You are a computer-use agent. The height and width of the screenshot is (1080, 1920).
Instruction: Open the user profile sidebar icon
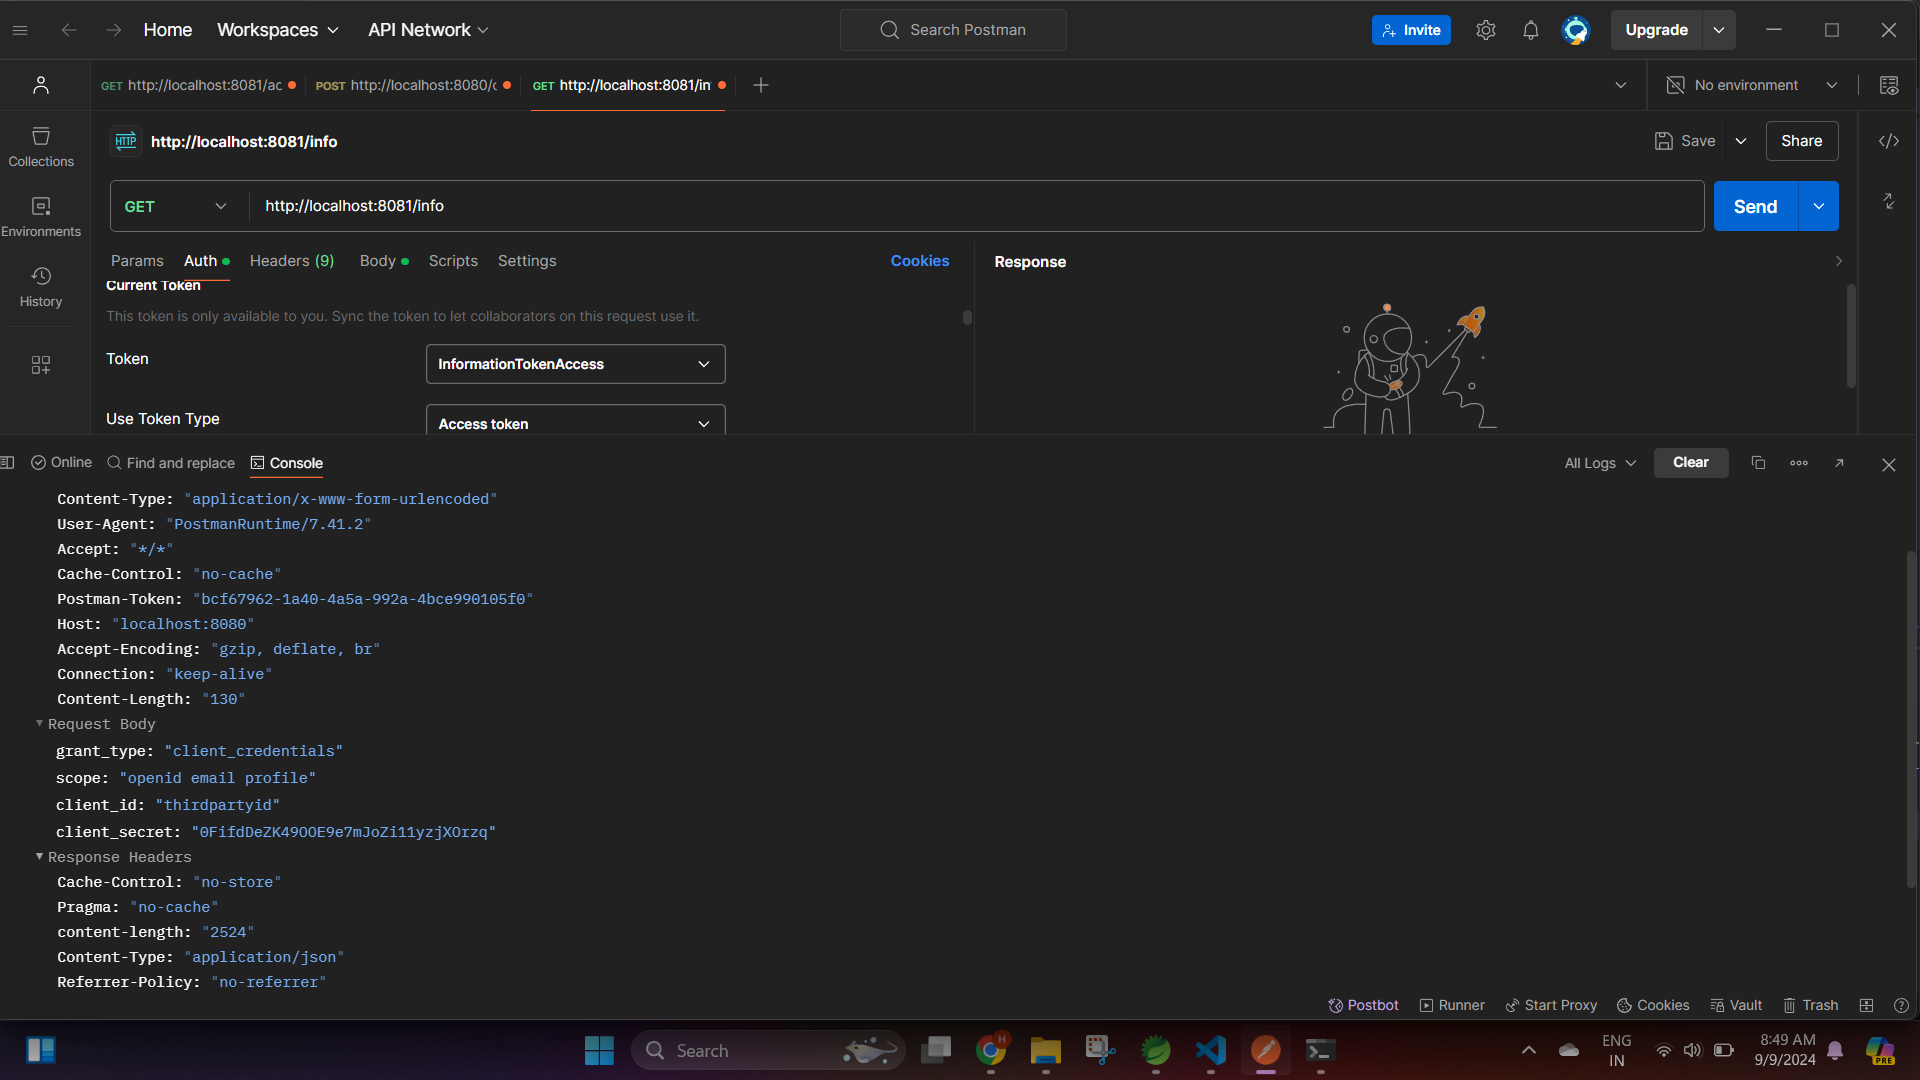pos(41,85)
